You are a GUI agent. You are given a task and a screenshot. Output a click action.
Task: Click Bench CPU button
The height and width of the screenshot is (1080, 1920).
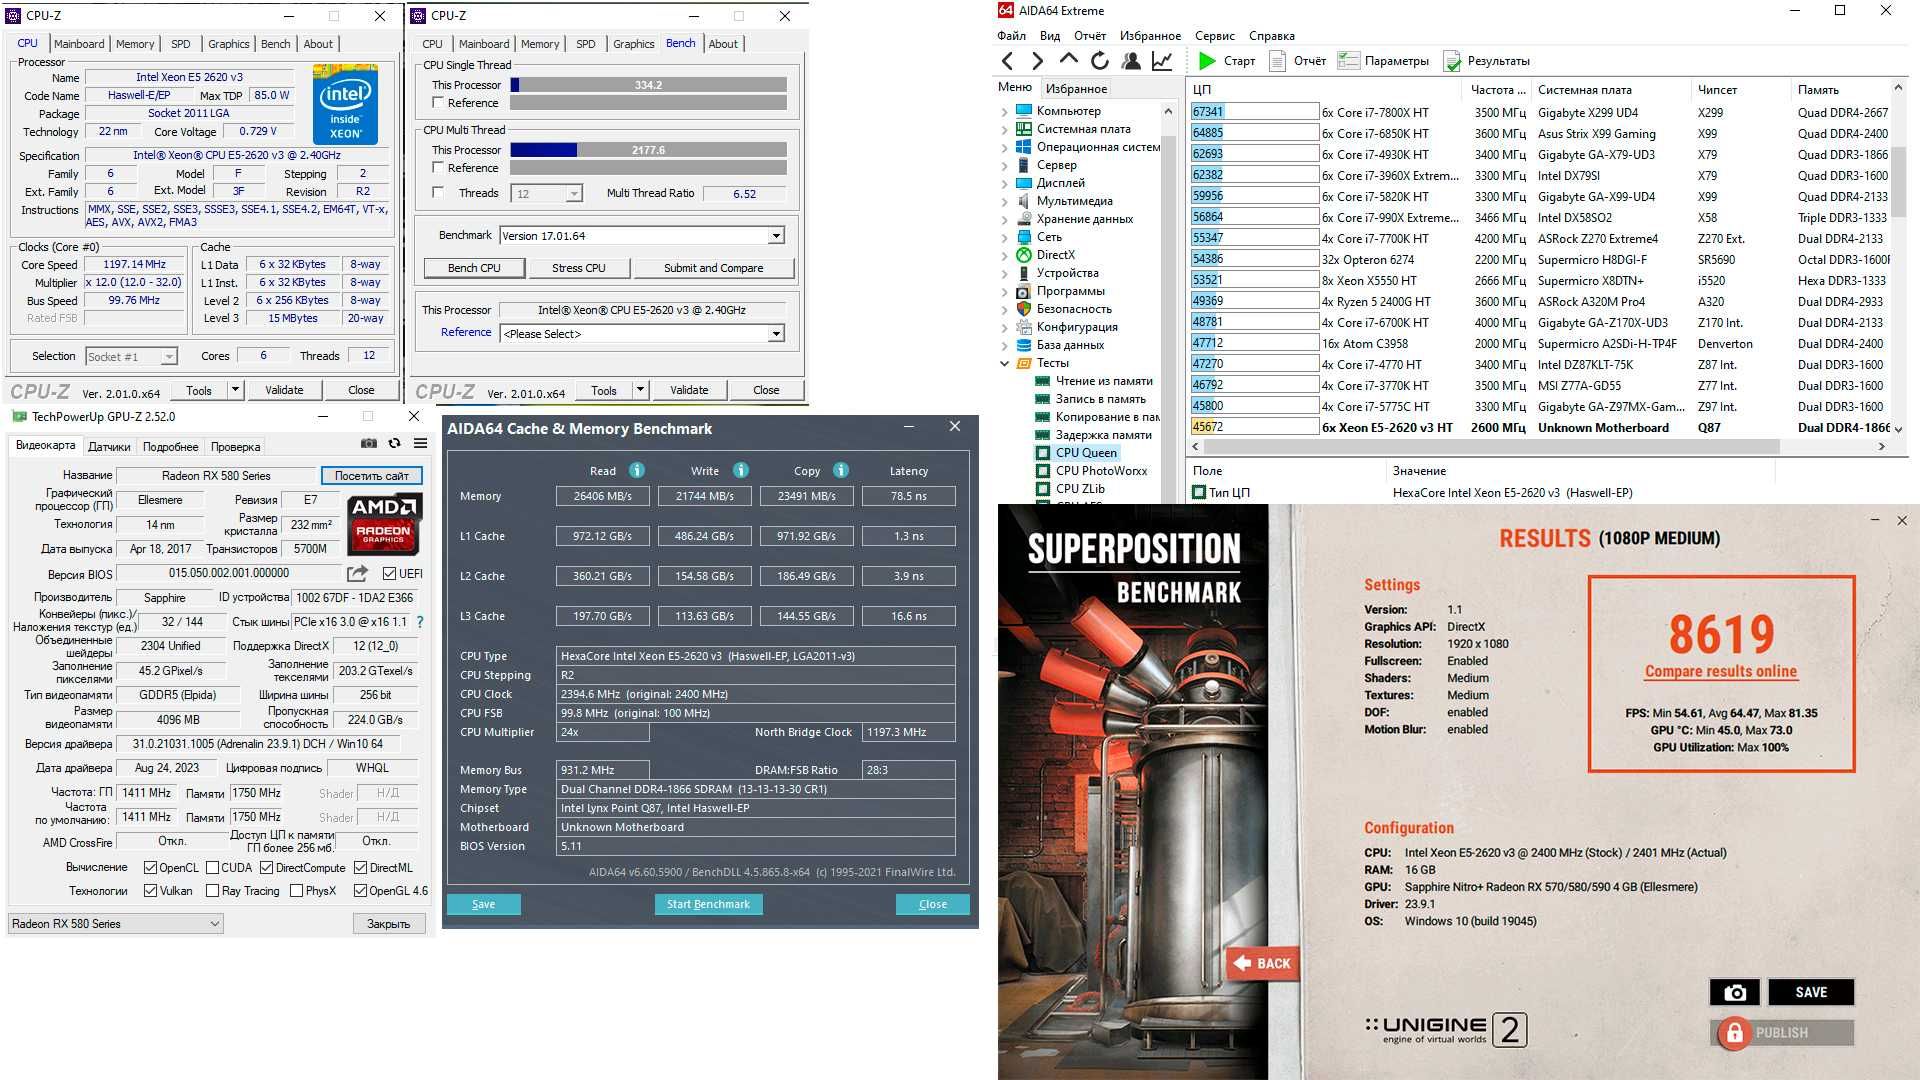pos(474,268)
